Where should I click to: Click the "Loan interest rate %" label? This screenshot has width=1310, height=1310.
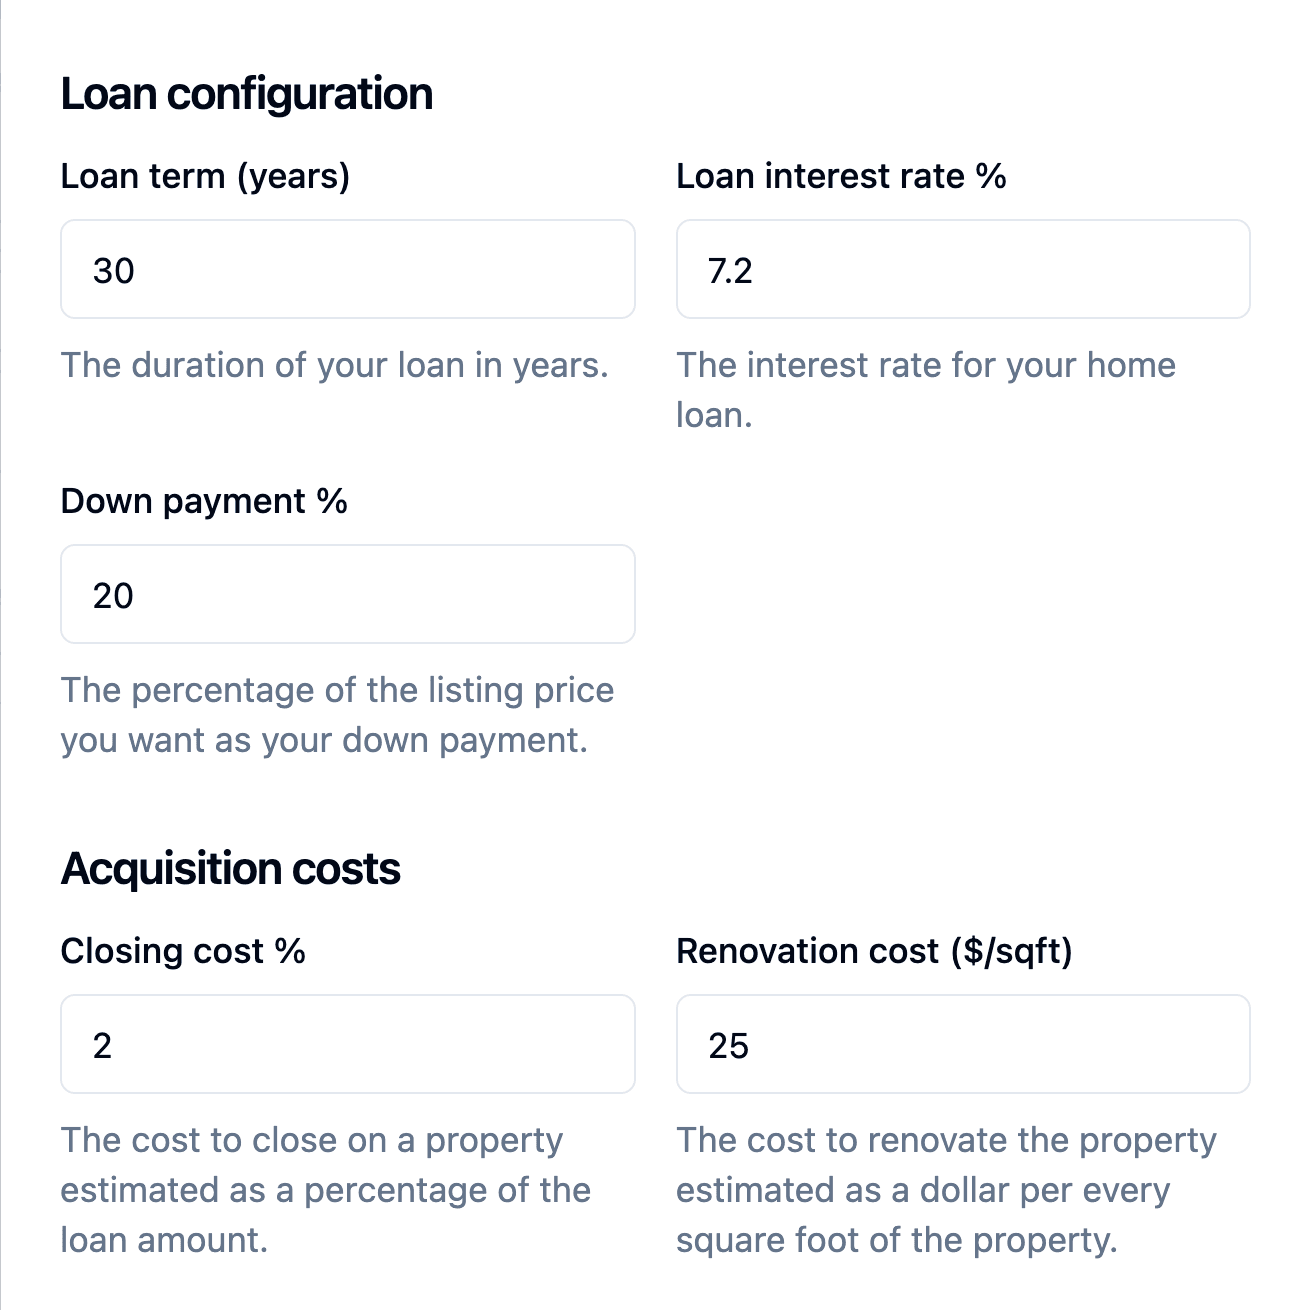[x=841, y=176]
